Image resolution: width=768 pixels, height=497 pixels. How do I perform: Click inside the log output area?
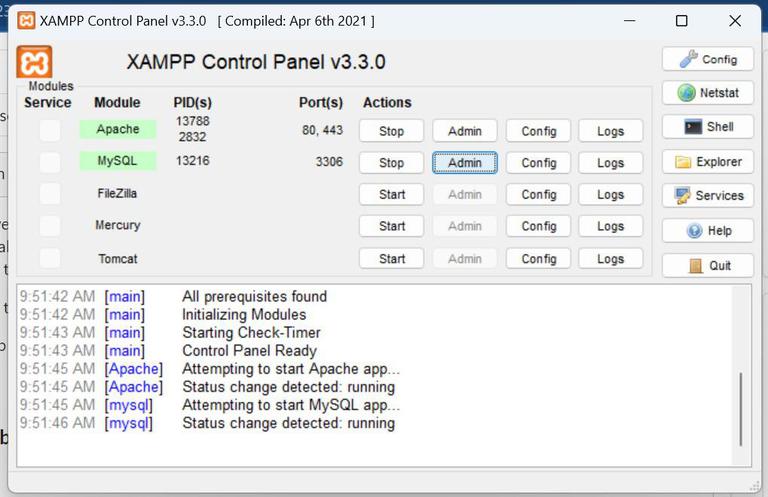(x=384, y=376)
